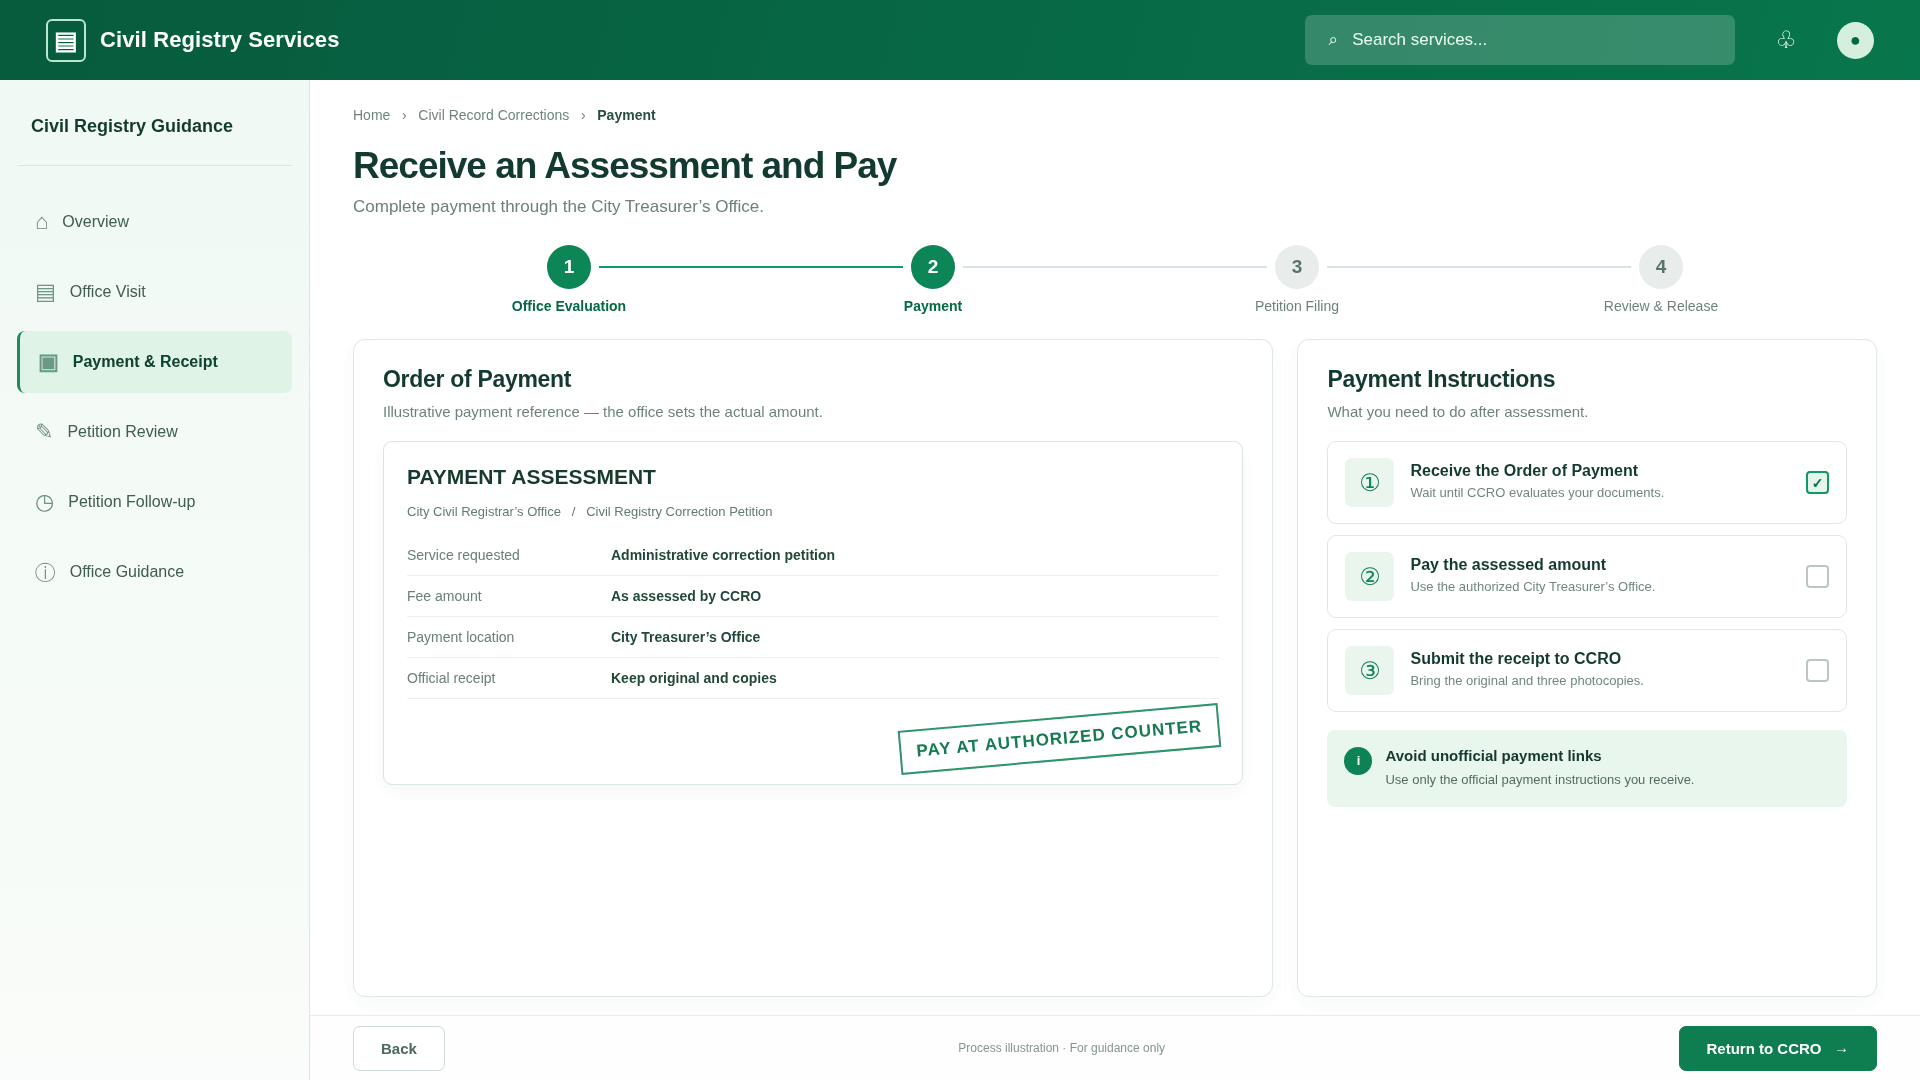Image resolution: width=1920 pixels, height=1080 pixels.
Task: Focus the Search services input field
Action: [x=1519, y=40]
